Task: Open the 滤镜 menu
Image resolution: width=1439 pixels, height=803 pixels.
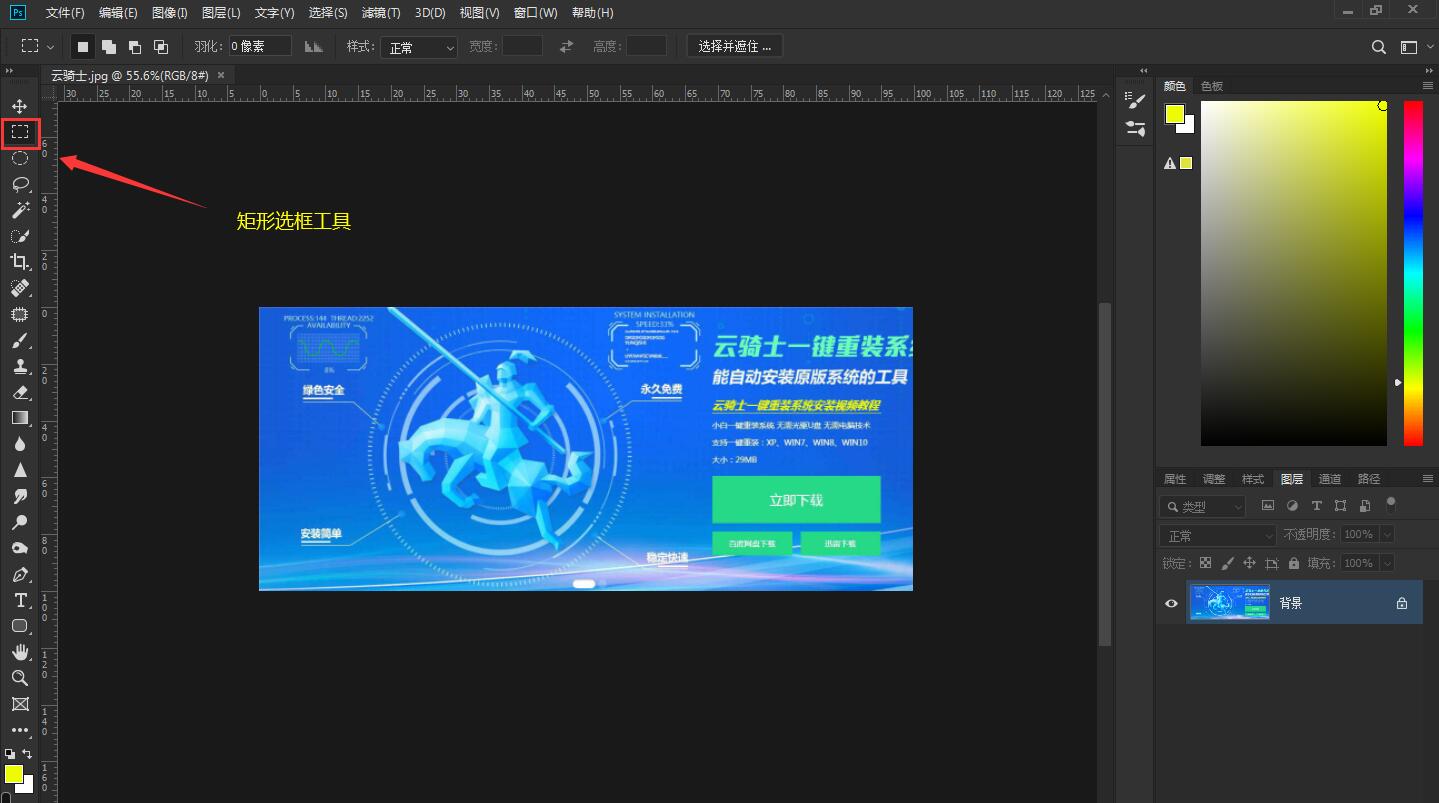Action: (x=380, y=13)
